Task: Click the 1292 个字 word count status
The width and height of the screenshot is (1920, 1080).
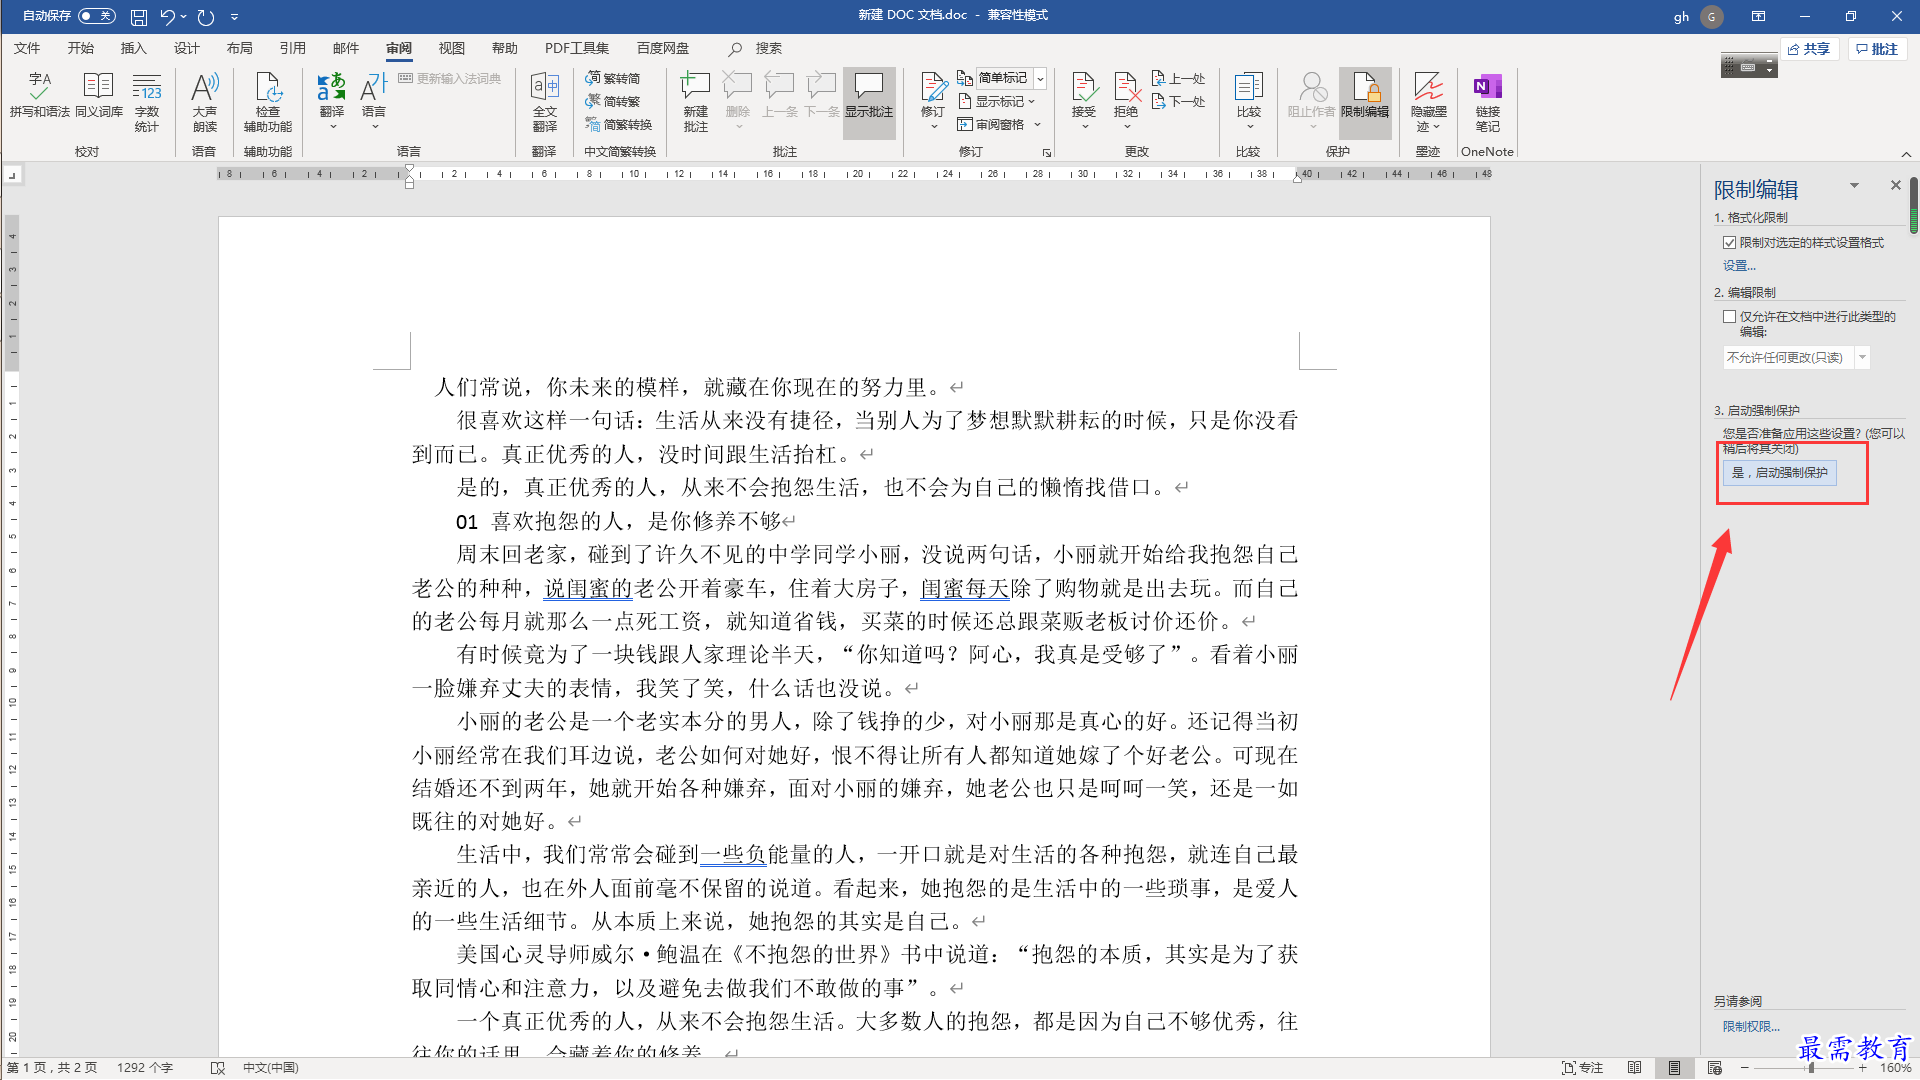Action: 145,1068
